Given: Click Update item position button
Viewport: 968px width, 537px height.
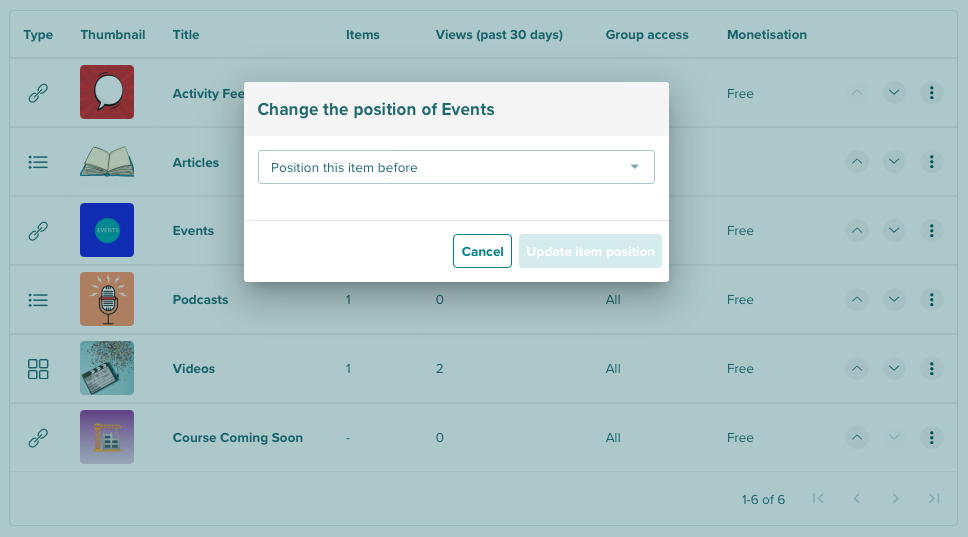Looking at the screenshot, I should [590, 251].
